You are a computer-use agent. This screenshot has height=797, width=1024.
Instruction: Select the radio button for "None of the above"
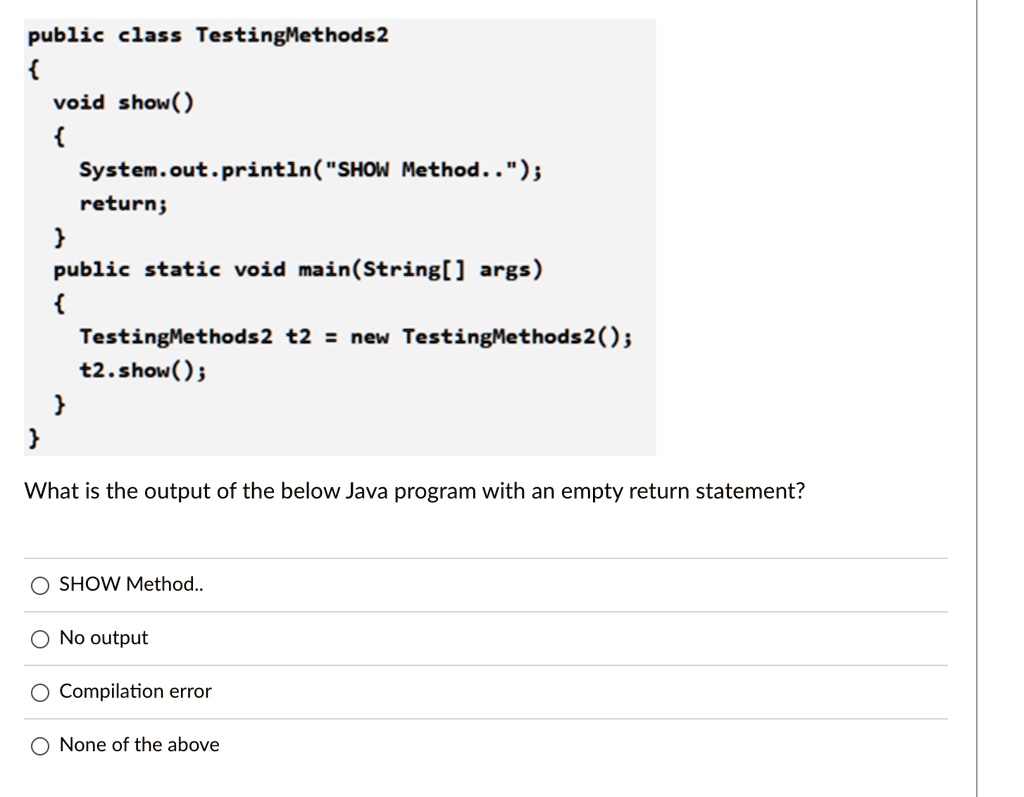pos(40,744)
